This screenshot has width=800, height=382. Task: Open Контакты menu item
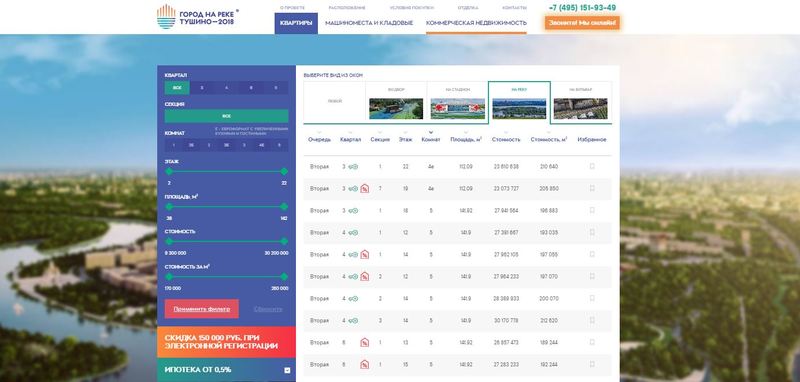click(x=514, y=8)
